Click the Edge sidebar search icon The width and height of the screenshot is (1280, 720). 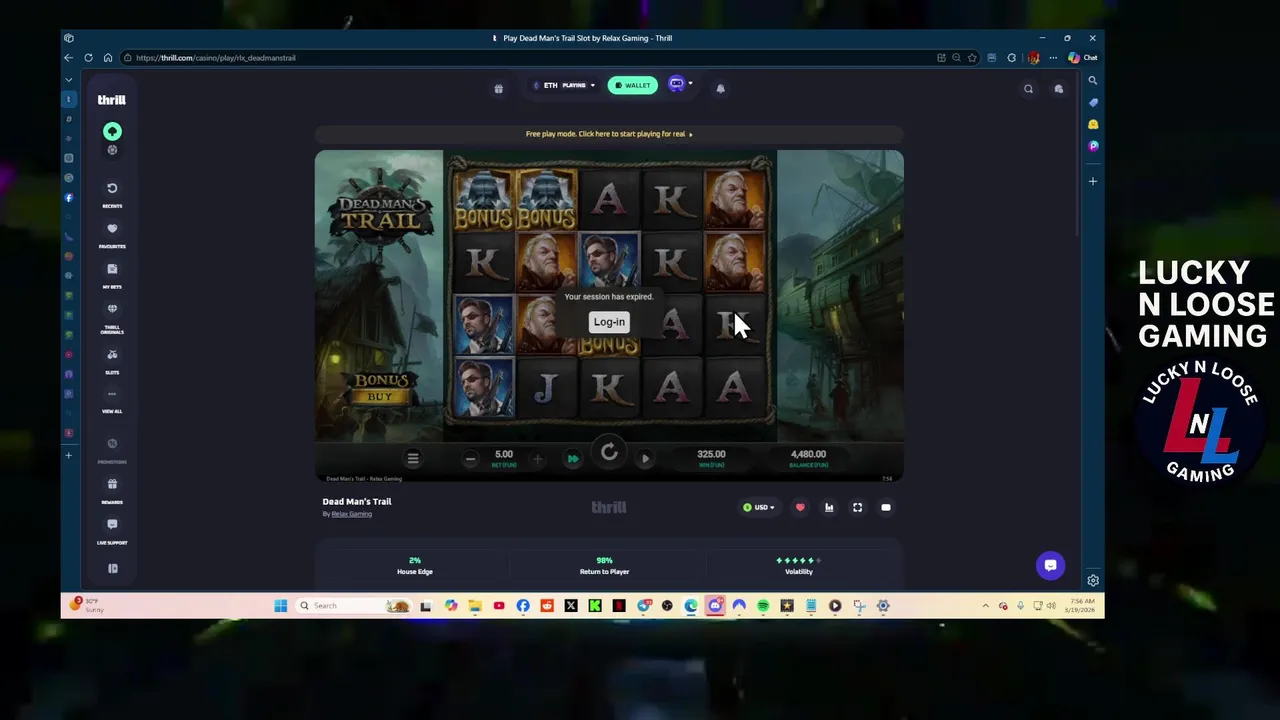[1093, 80]
